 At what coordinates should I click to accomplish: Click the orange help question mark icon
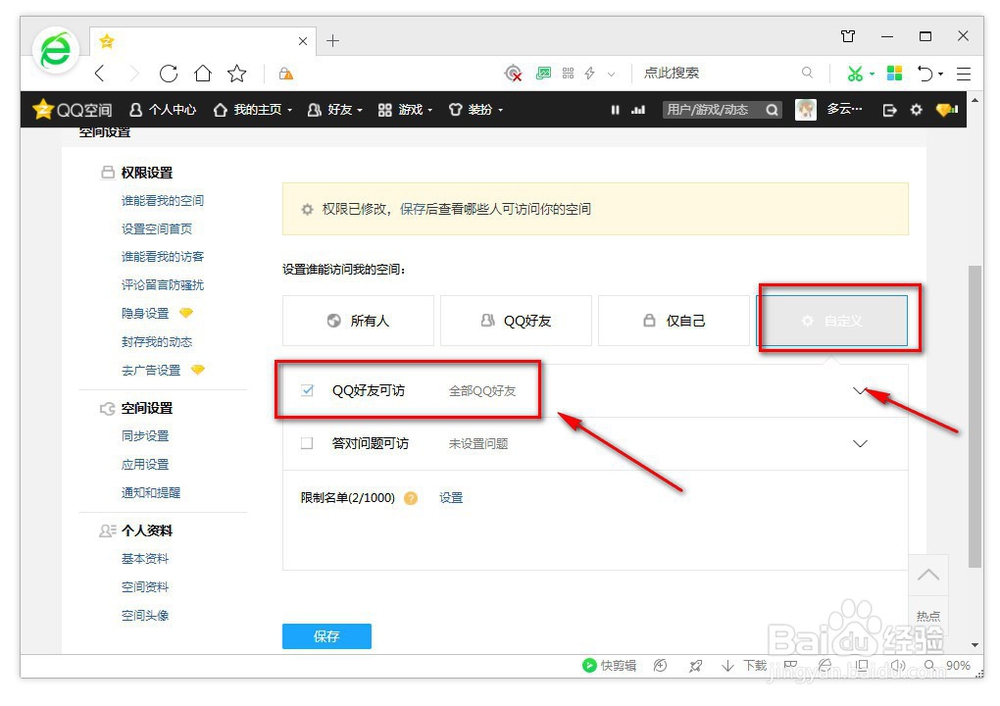point(411,498)
